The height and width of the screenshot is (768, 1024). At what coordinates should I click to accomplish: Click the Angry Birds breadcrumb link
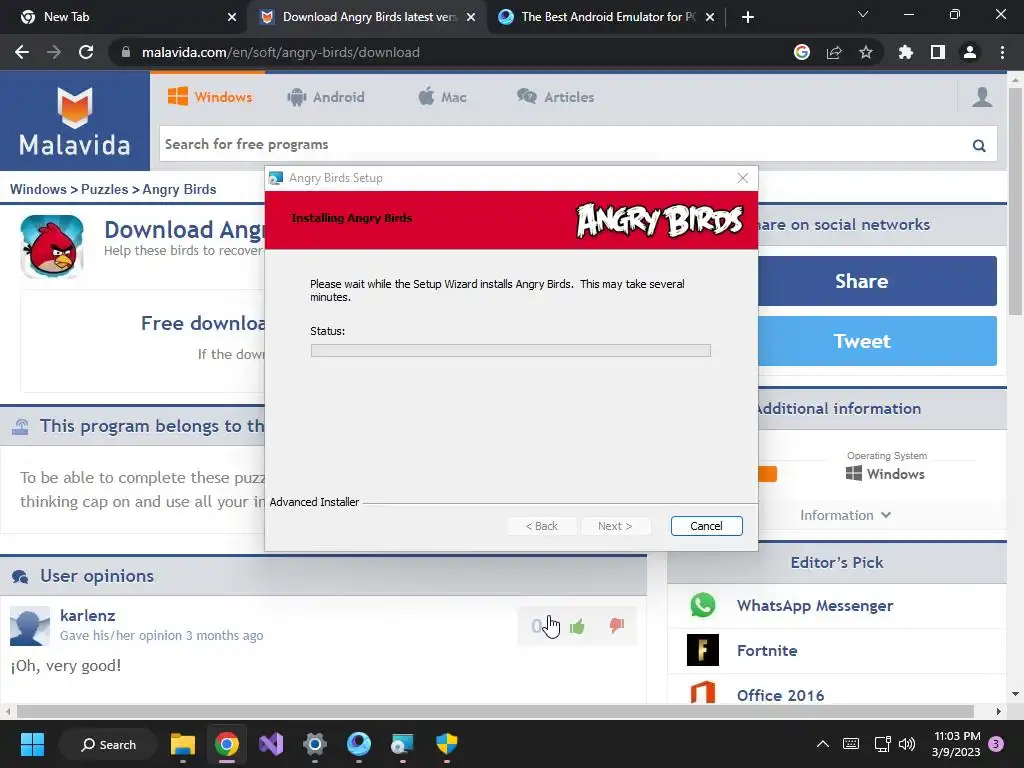(x=179, y=189)
